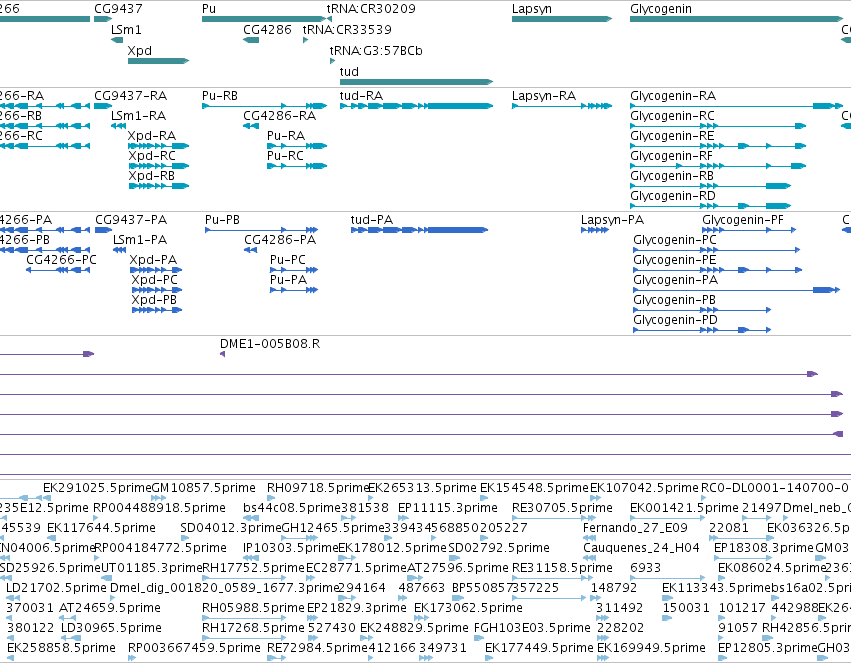Select the Glycogenin-PC protein label

675,240
